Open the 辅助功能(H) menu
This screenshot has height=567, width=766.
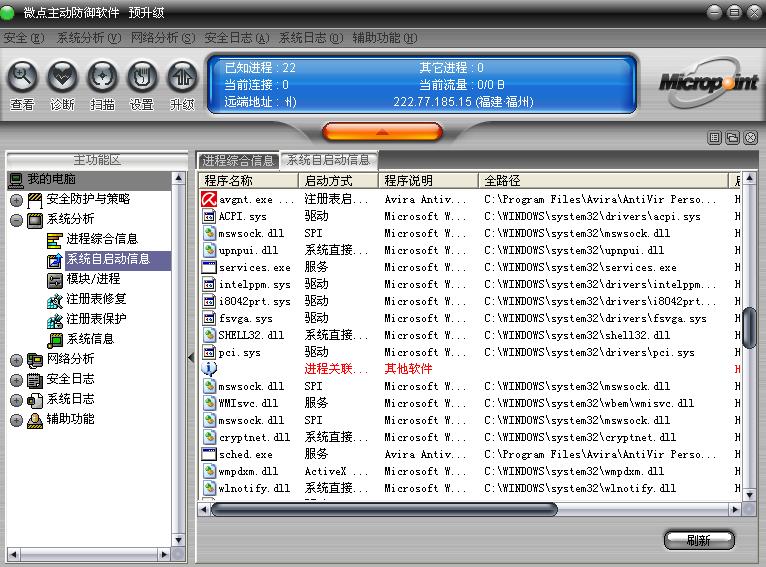pyautogui.click(x=385, y=38)
